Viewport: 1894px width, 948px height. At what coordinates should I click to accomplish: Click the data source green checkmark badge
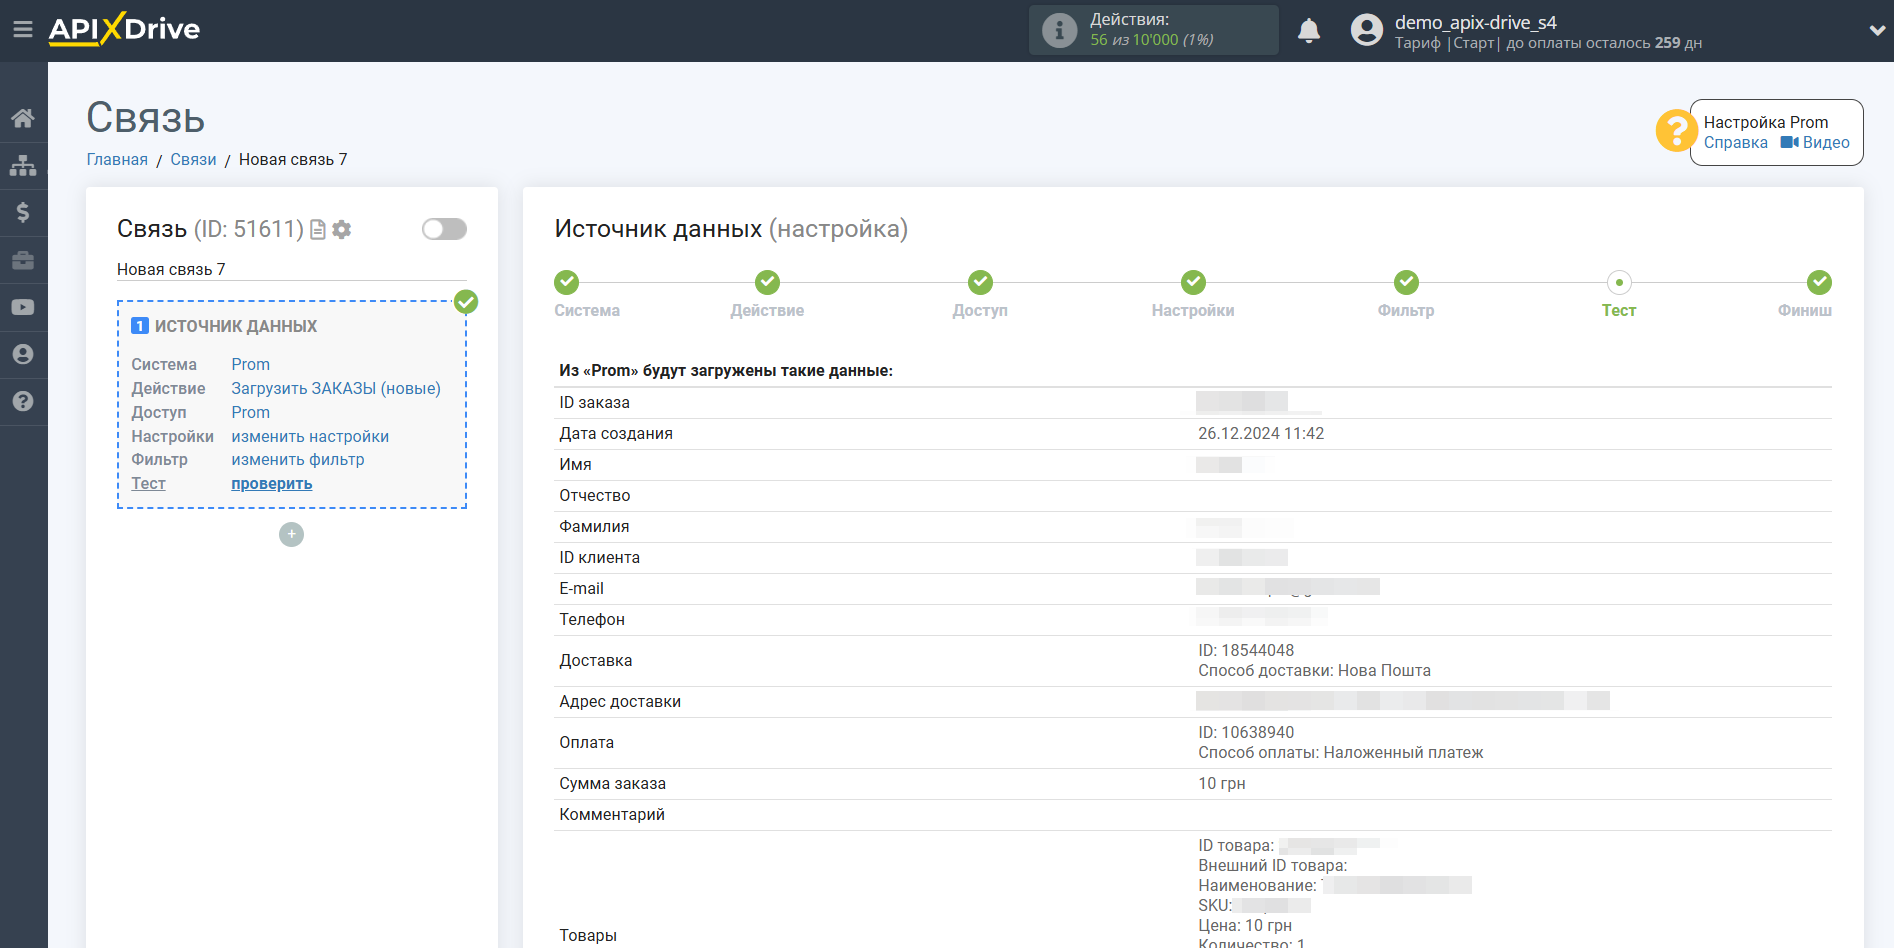tap(466, 302)
